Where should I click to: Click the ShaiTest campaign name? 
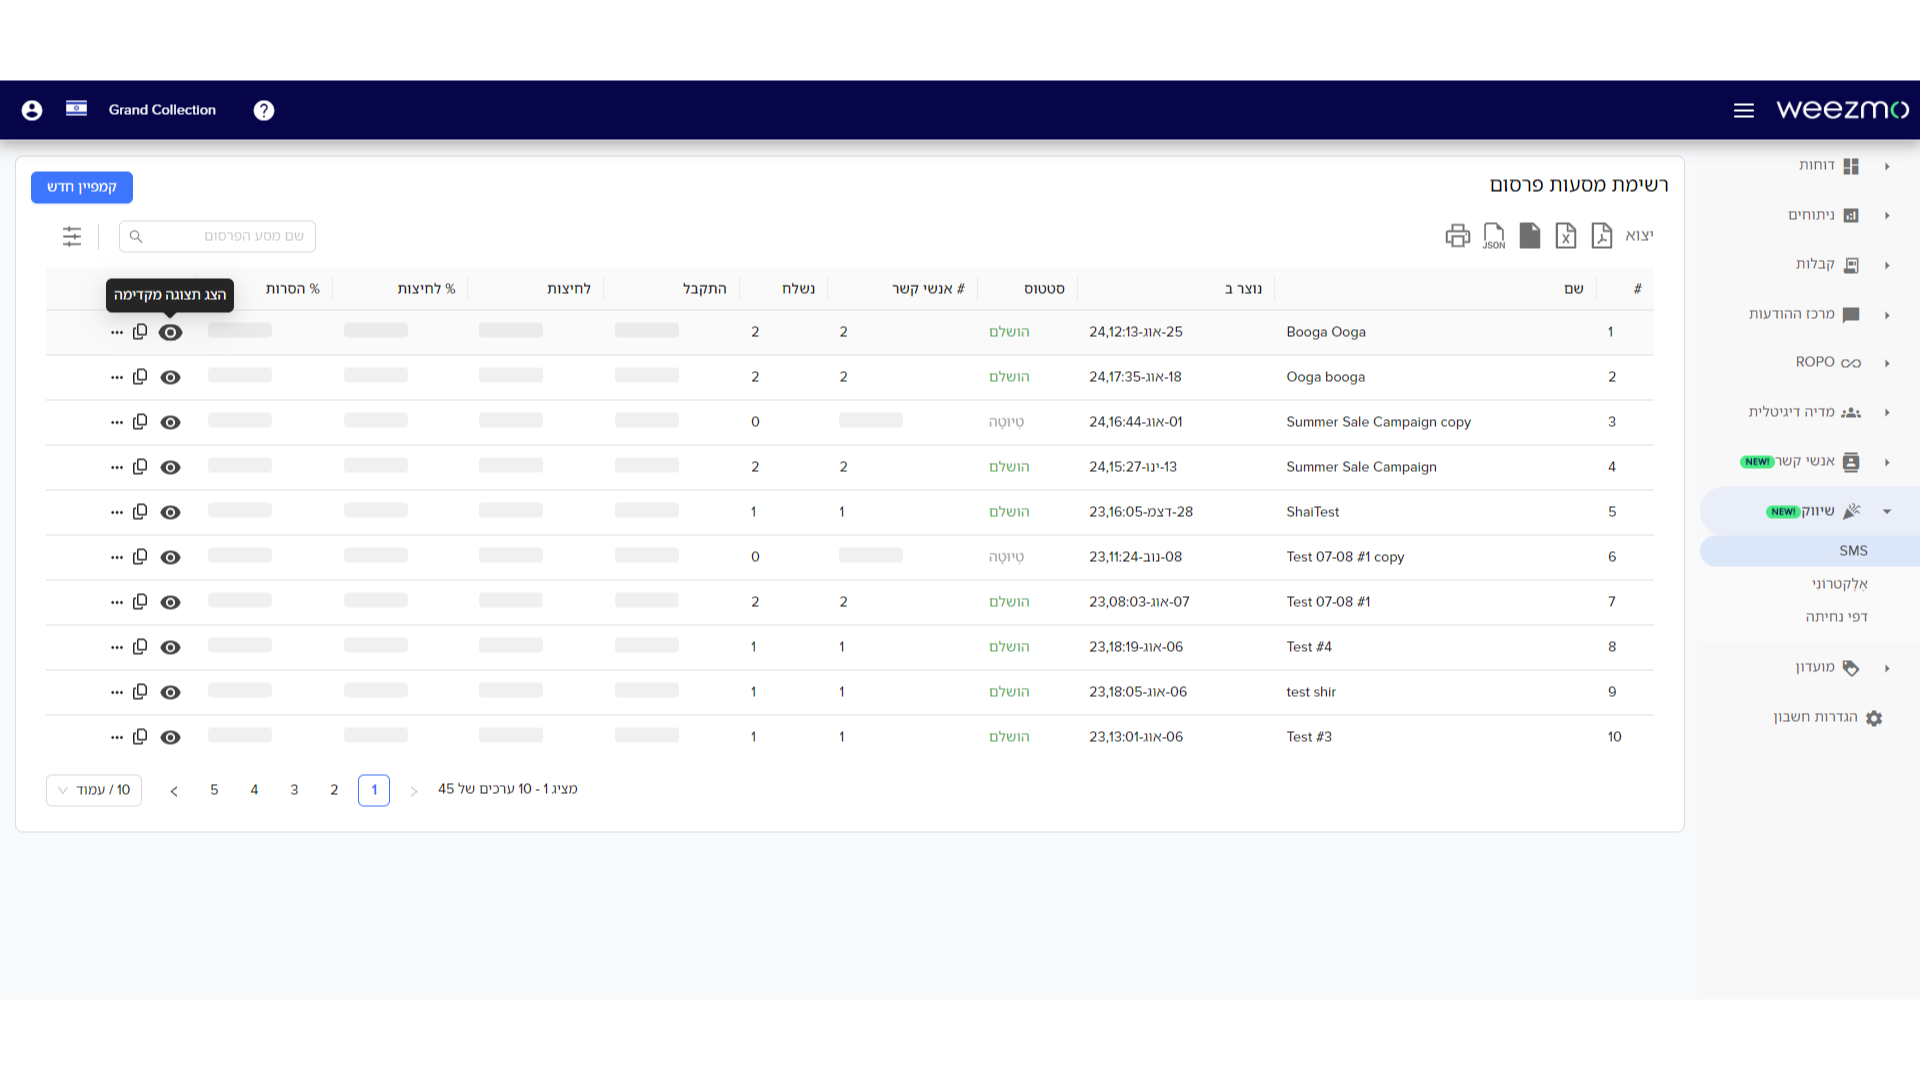[1312, 512]
